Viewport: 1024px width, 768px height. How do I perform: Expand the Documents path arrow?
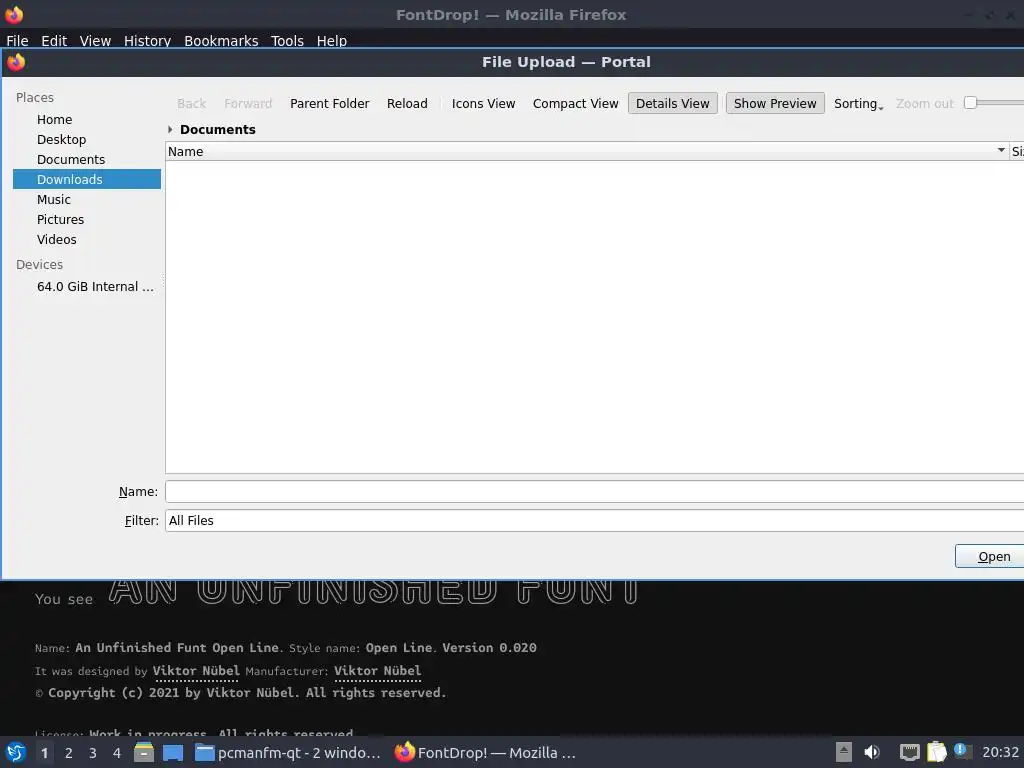coord(170,129)
